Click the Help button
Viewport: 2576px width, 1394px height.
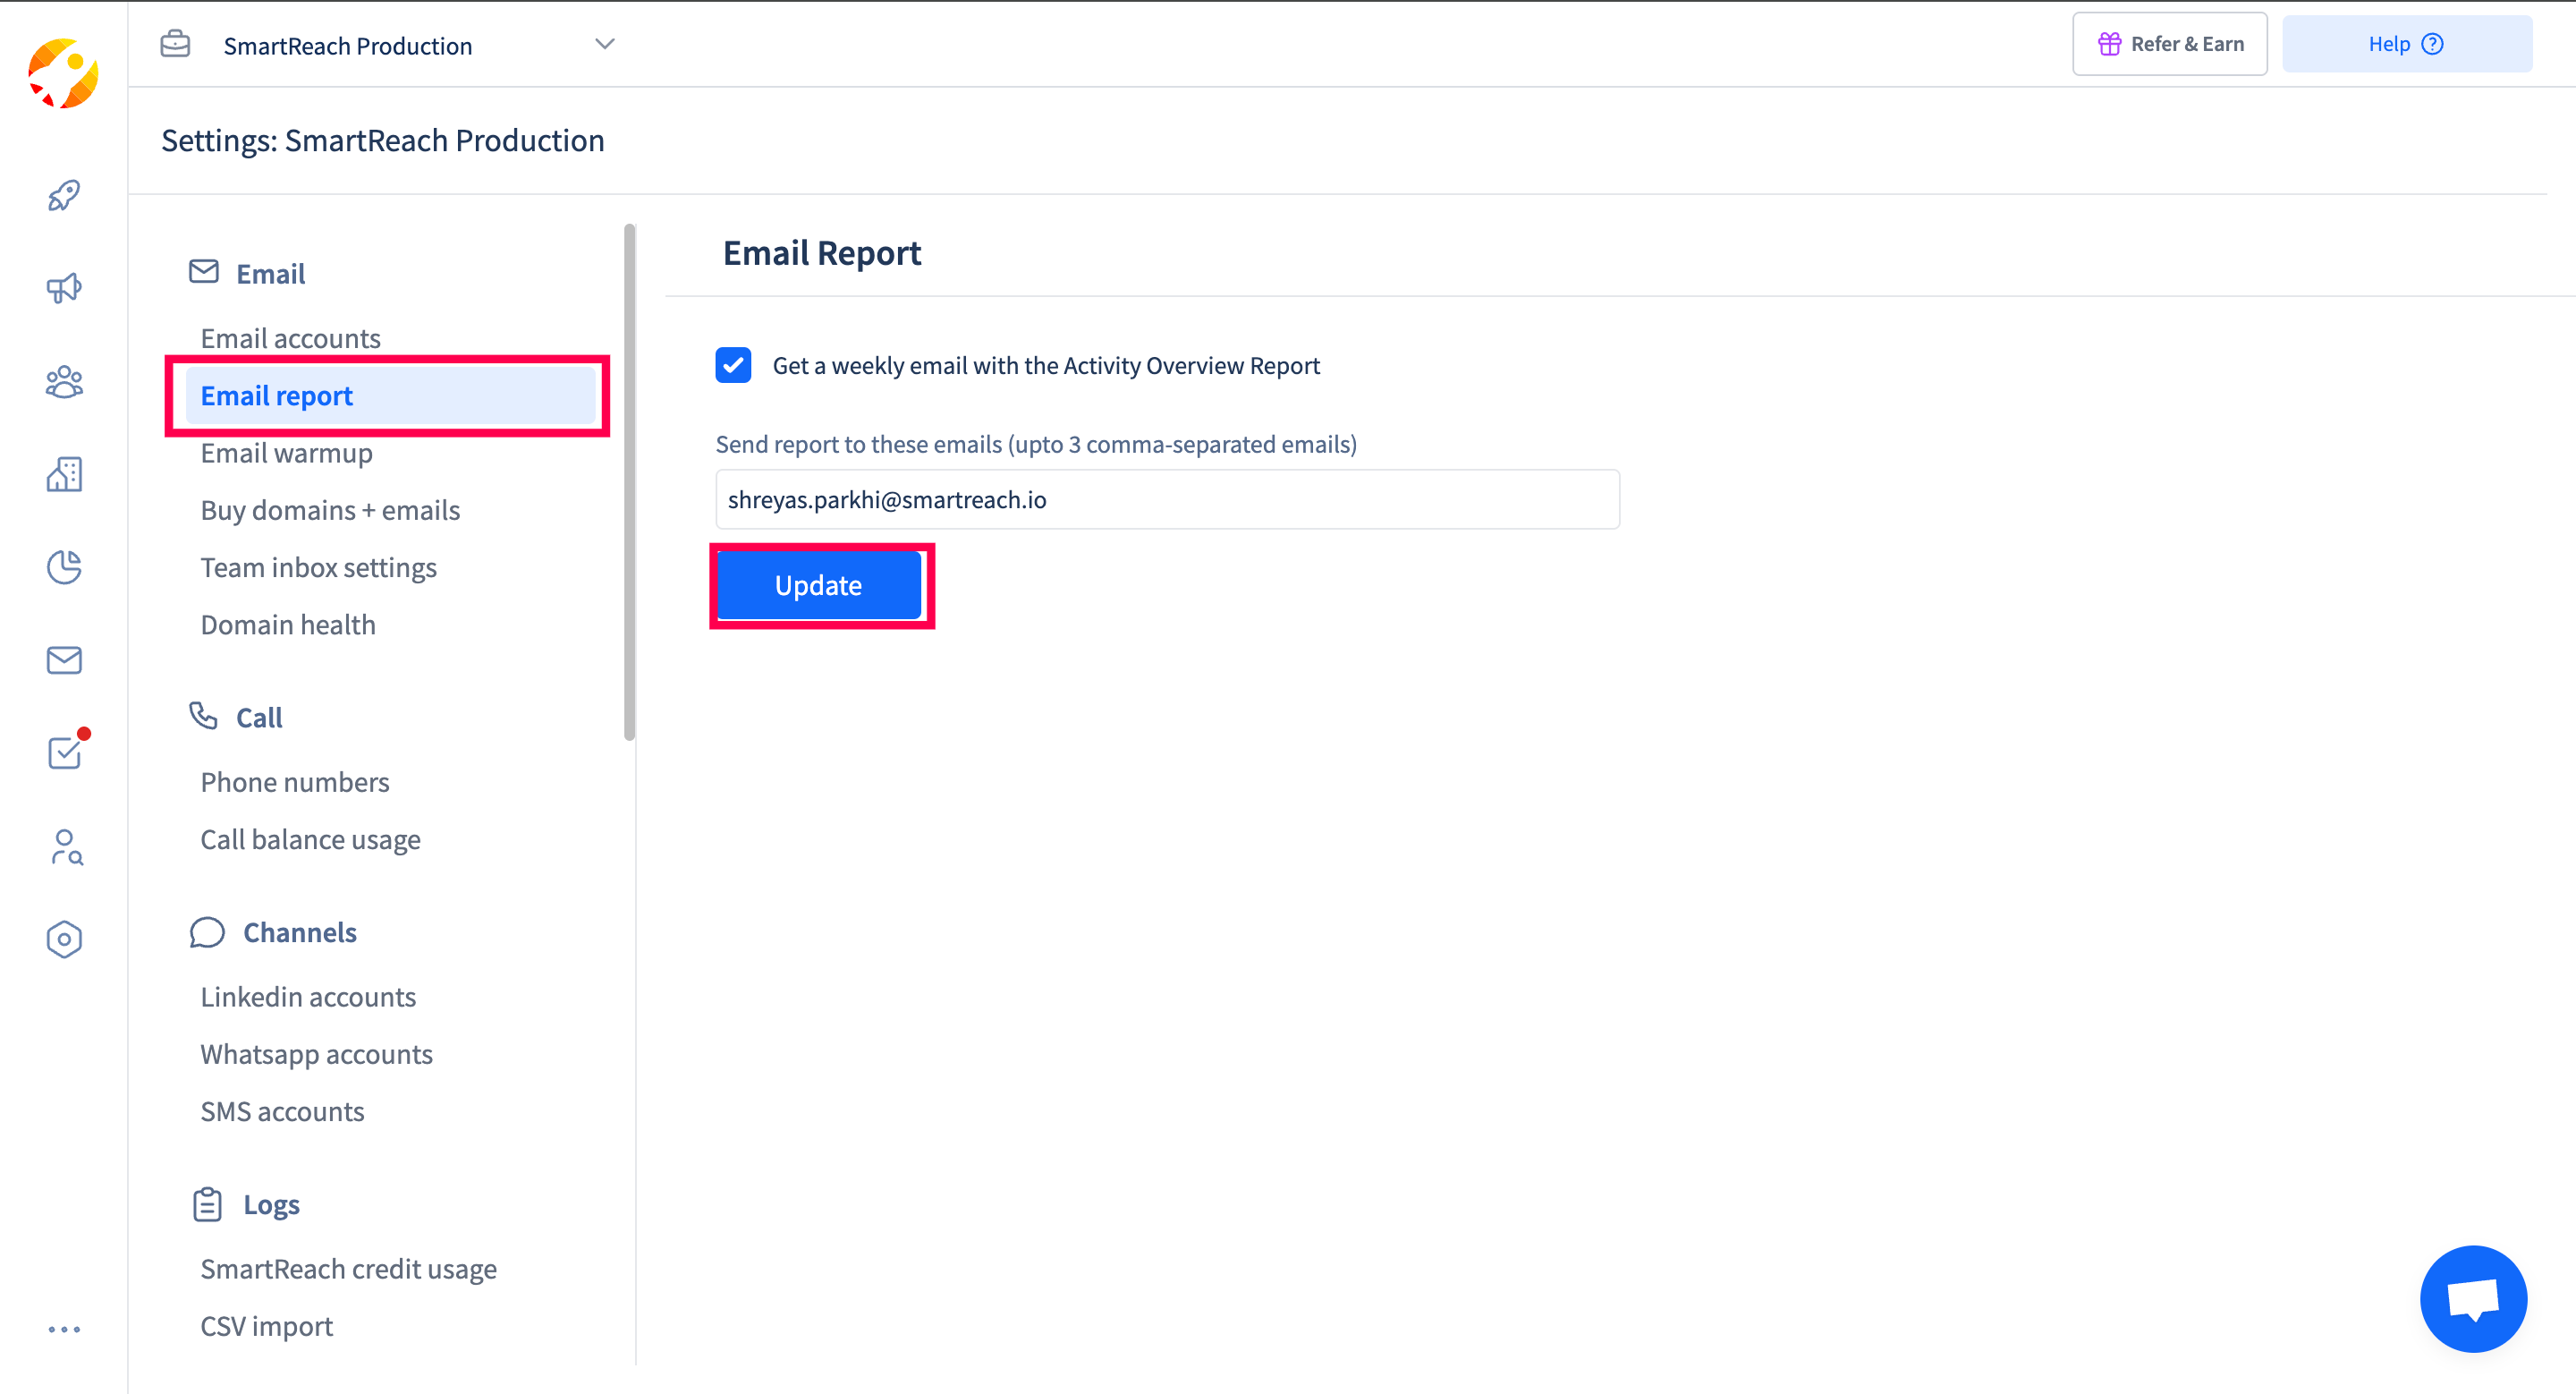[x=2406, y=44]
